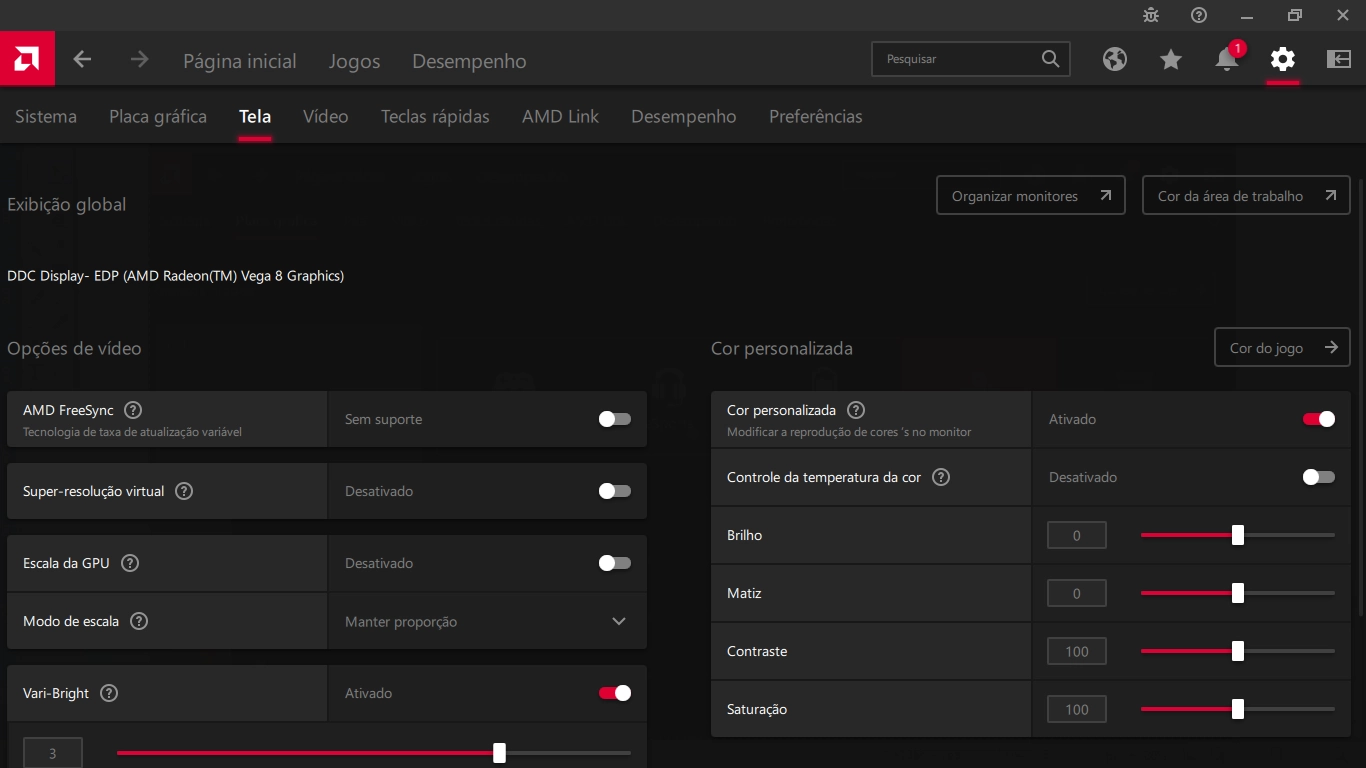Click the search magnifier icon
This screenshot has width=1366, height=768.
click(1050, 59)
